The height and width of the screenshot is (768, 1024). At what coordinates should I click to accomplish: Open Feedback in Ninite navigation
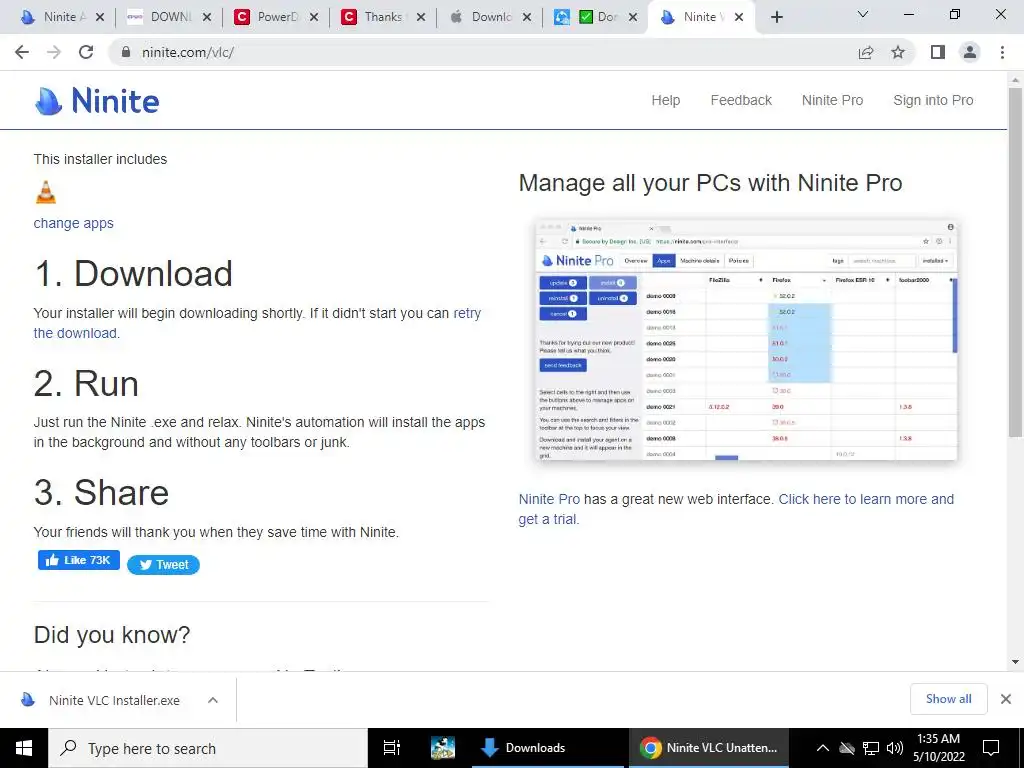pyautogui.click(x=741, y=100)
